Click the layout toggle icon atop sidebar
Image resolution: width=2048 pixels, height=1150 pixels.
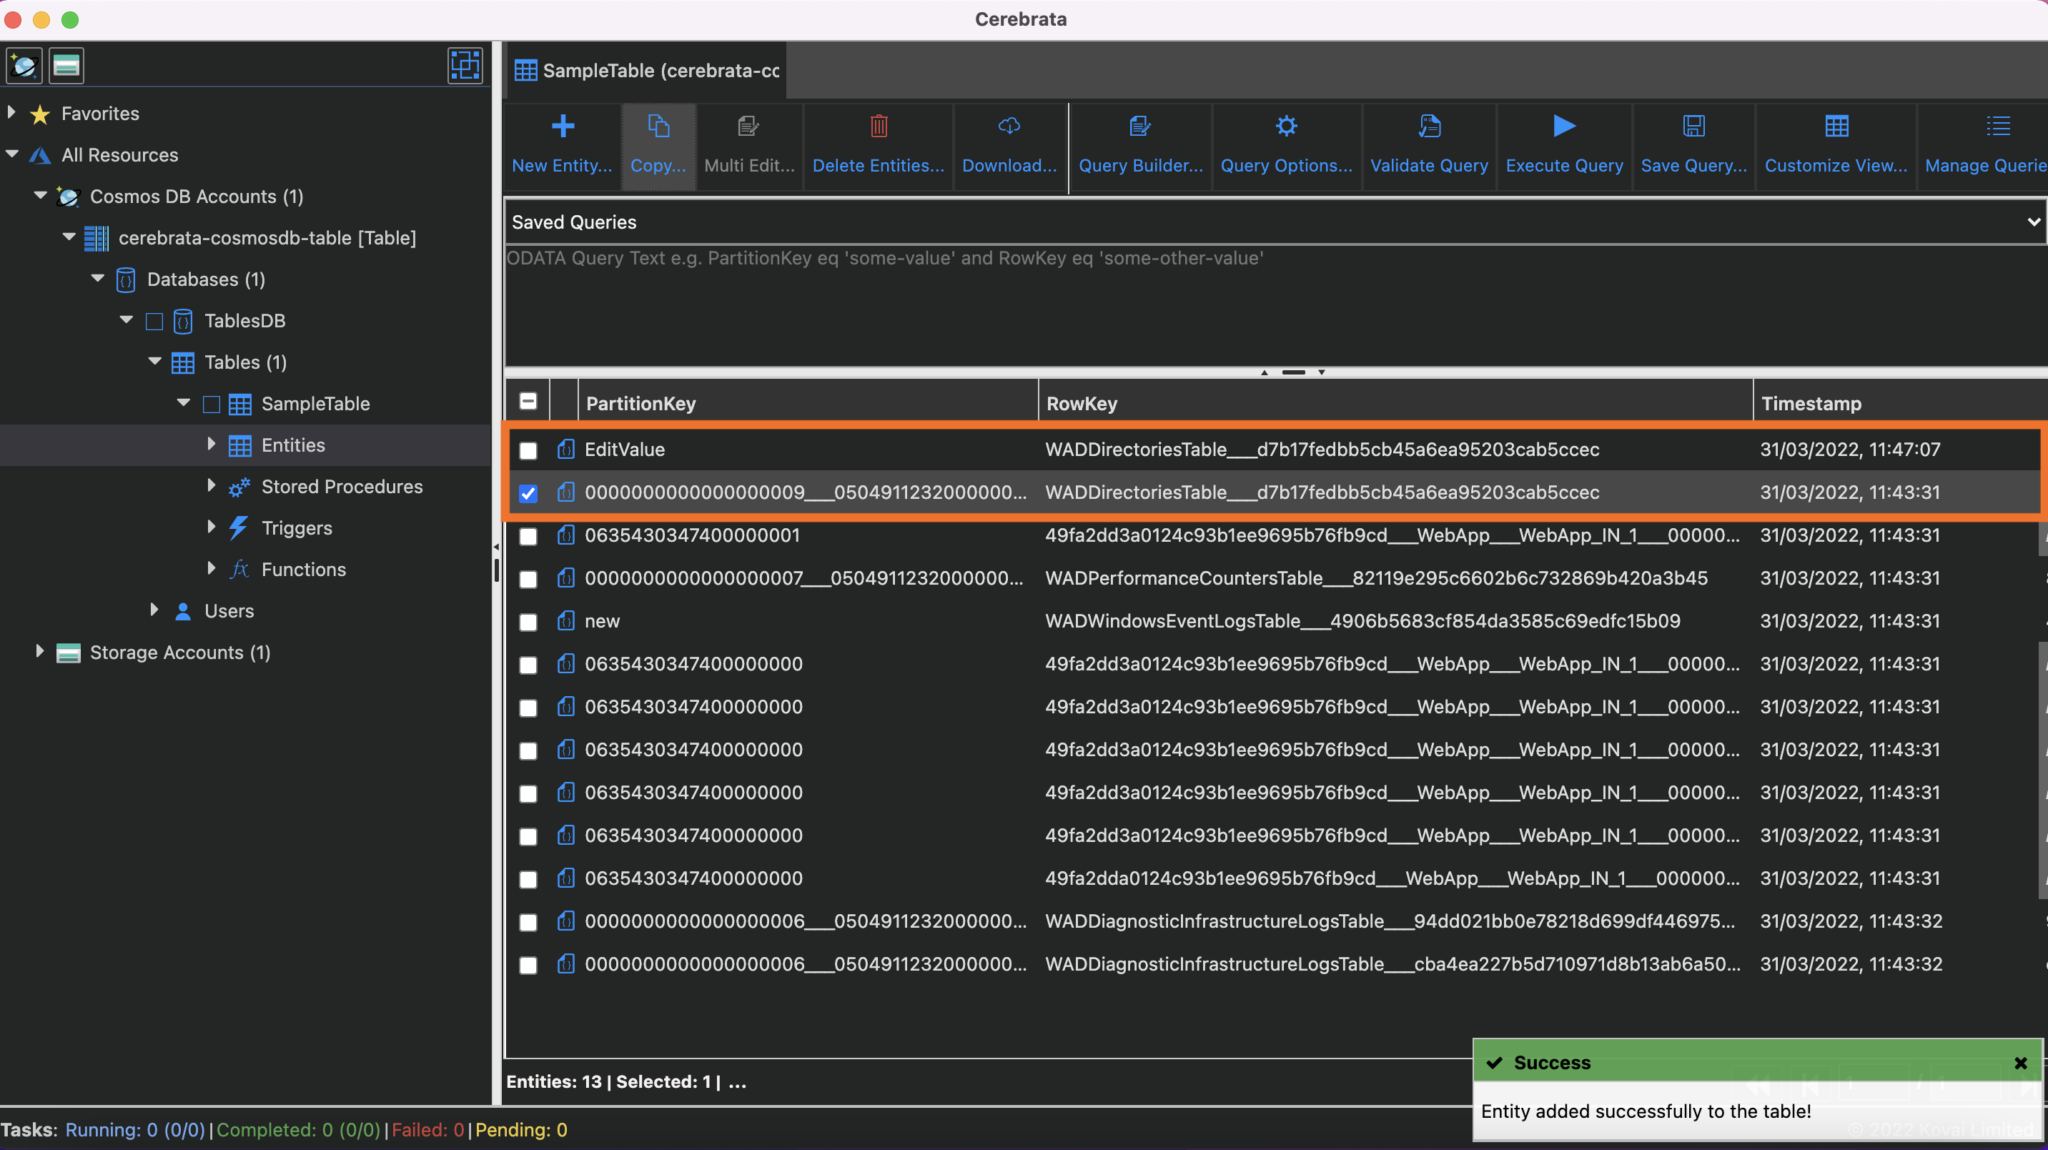click(x=465, y=66)
